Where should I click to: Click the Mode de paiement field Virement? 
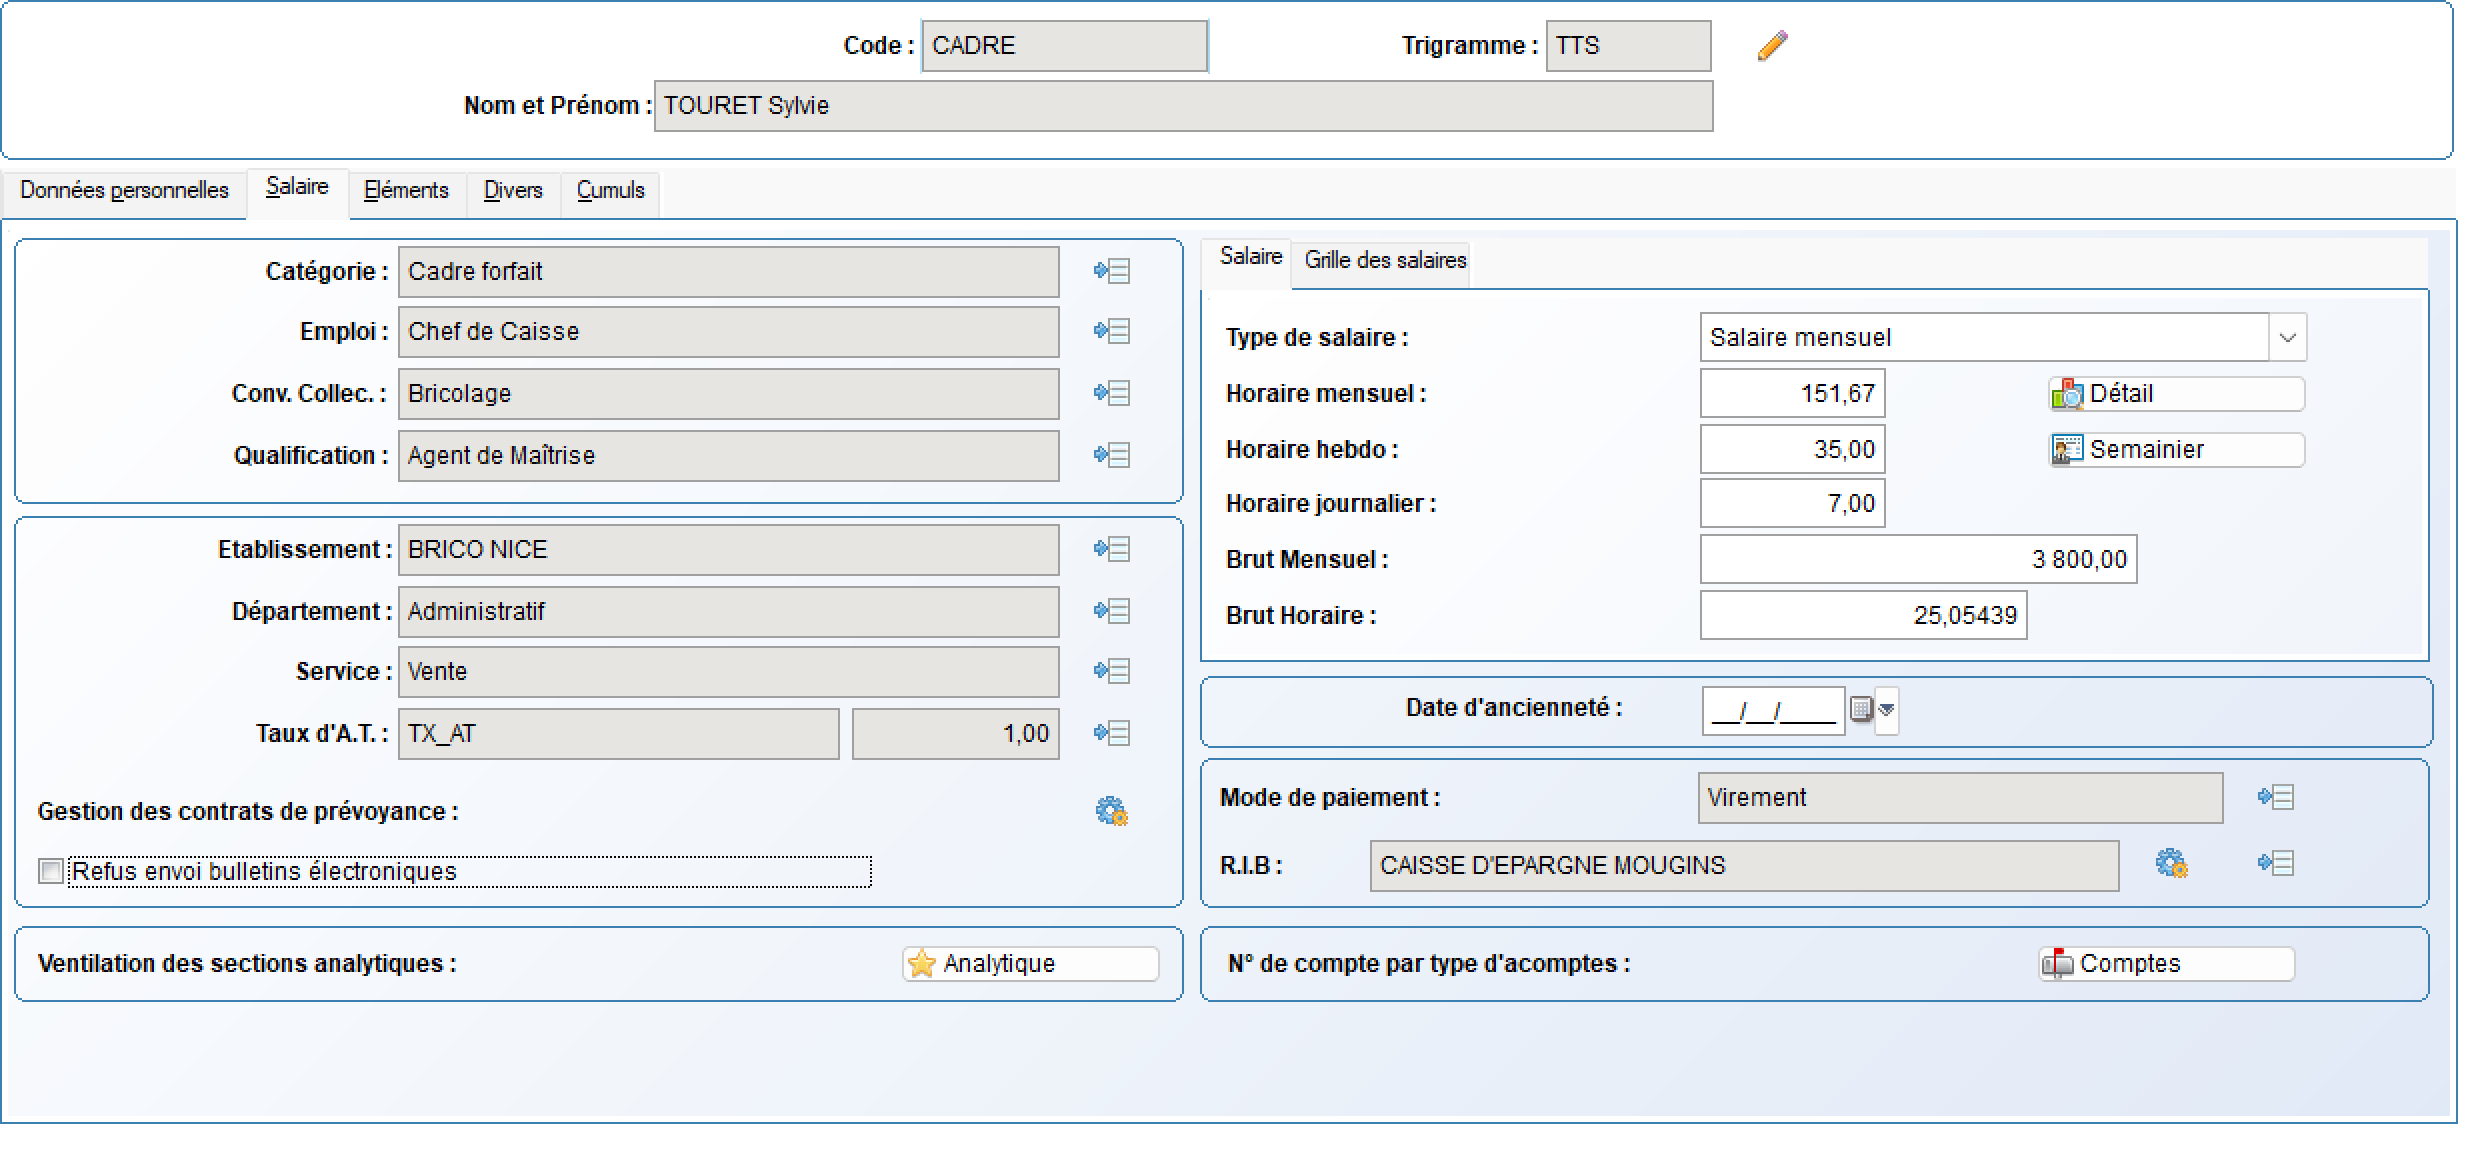[x=1961, y=798]
